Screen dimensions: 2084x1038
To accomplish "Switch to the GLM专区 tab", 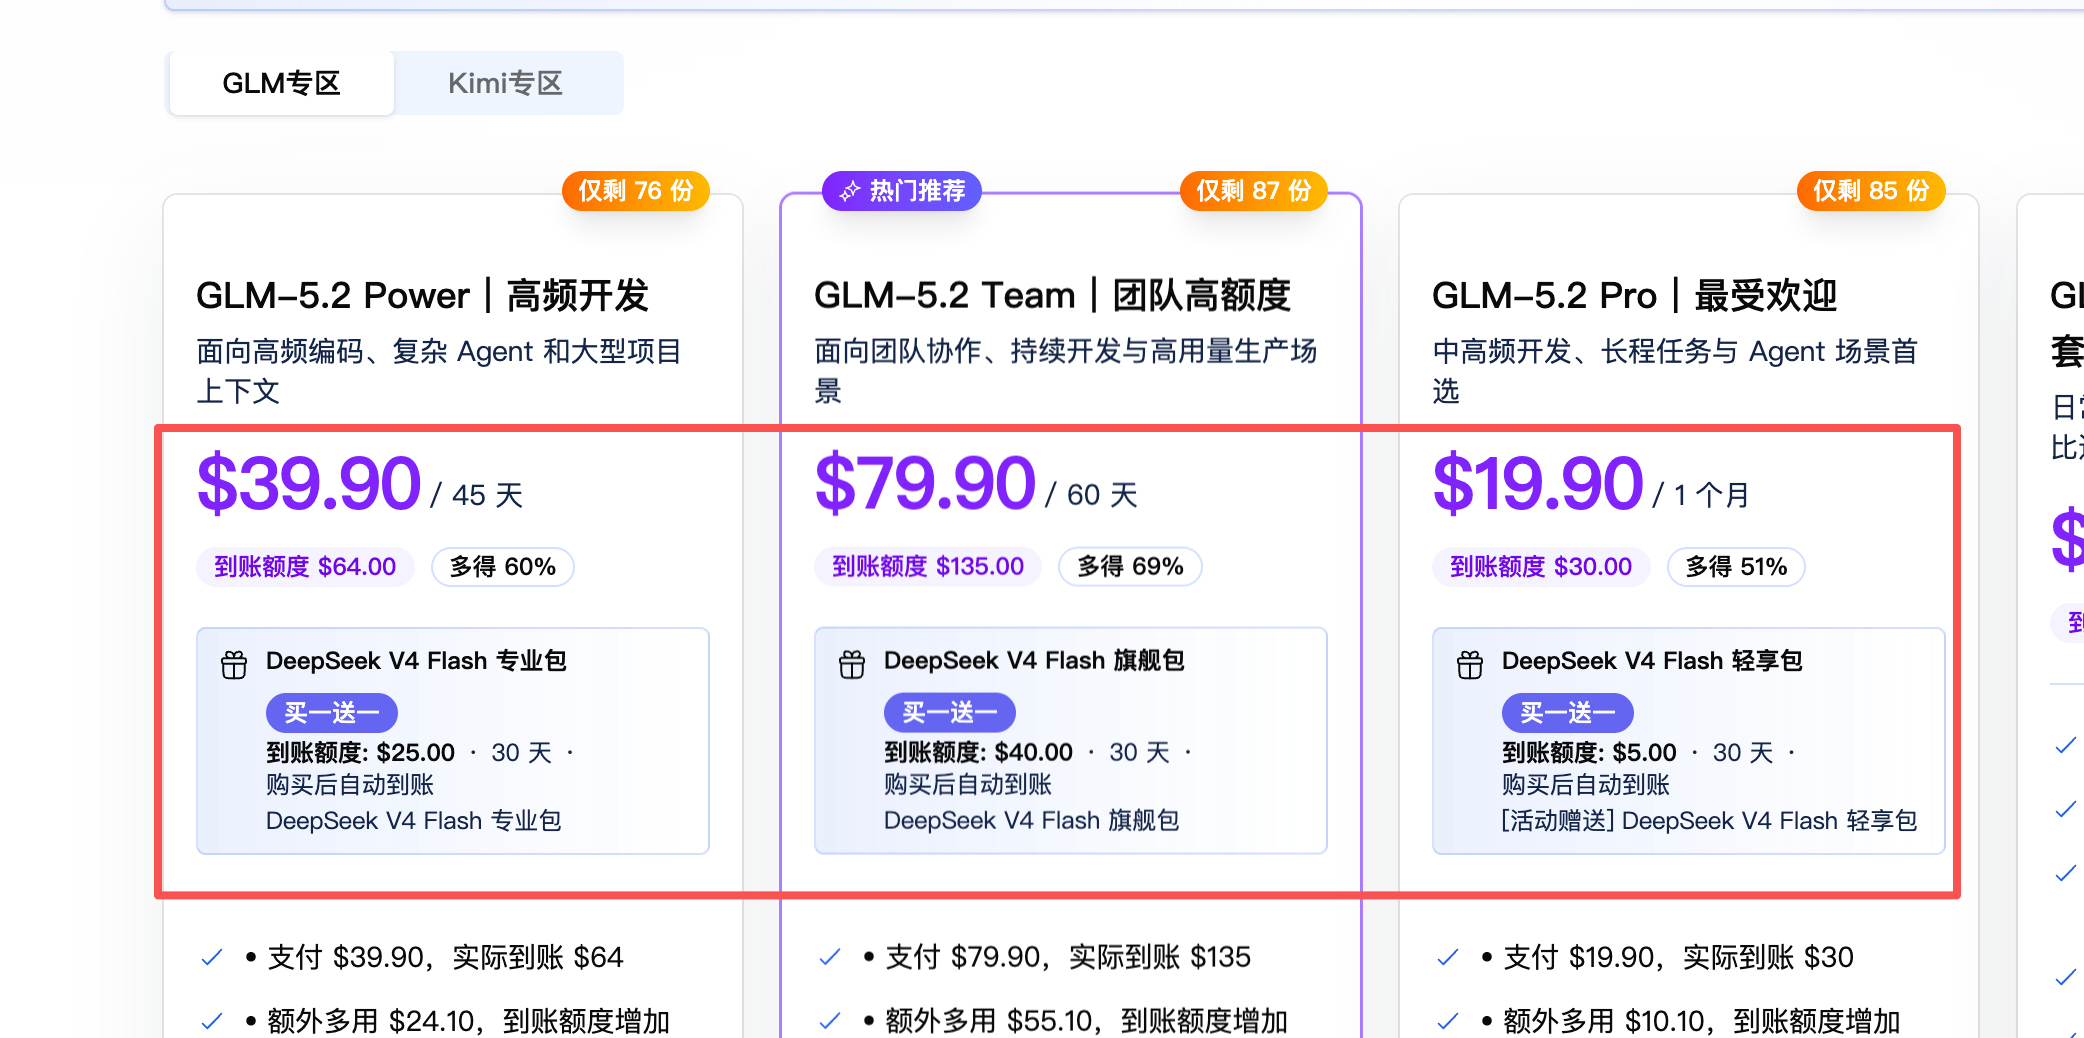I will 281,83.
